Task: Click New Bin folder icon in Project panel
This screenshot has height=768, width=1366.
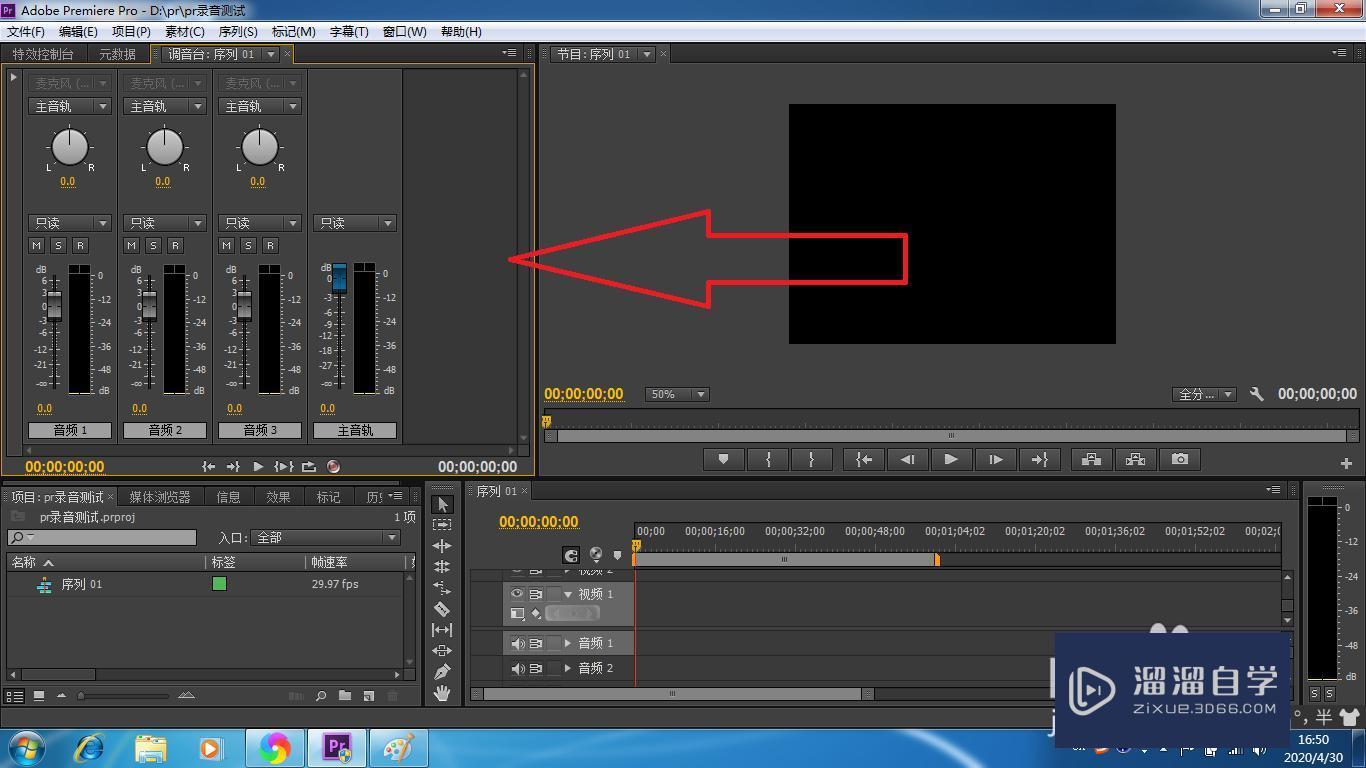Action: [x=345, y=695]
